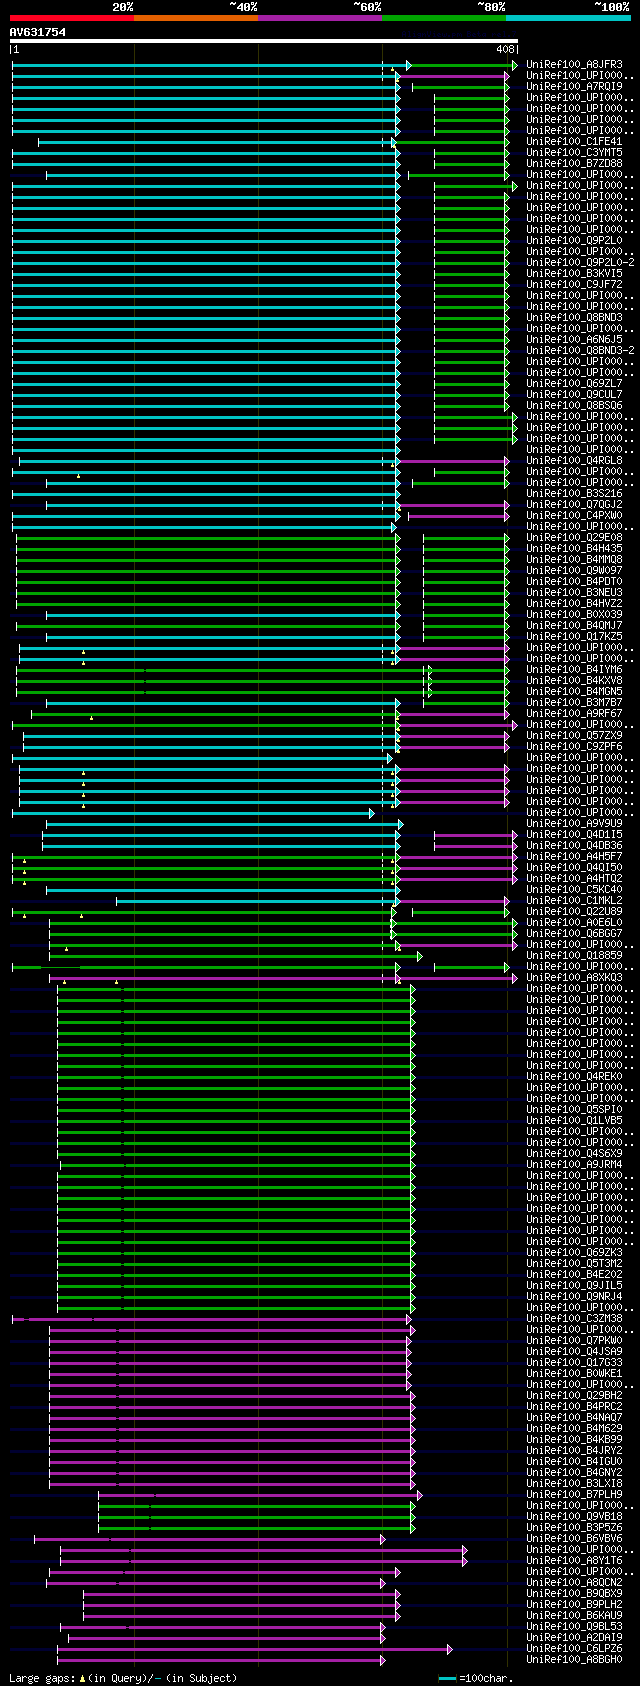The image size is (640, 1686).
Task: Click the purple ~60% identity legend bar
Action: tap(320, 17)
